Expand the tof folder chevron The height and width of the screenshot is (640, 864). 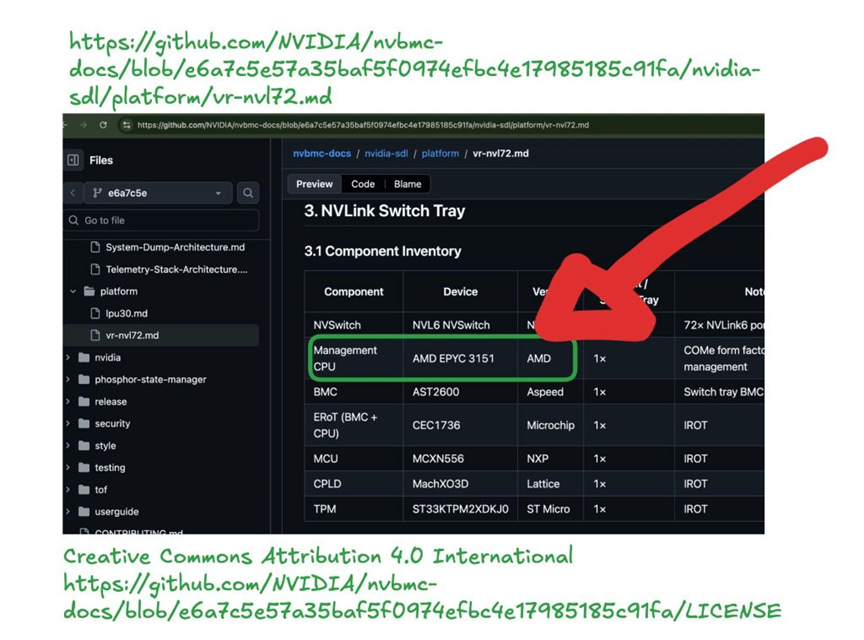pos(68,490)
